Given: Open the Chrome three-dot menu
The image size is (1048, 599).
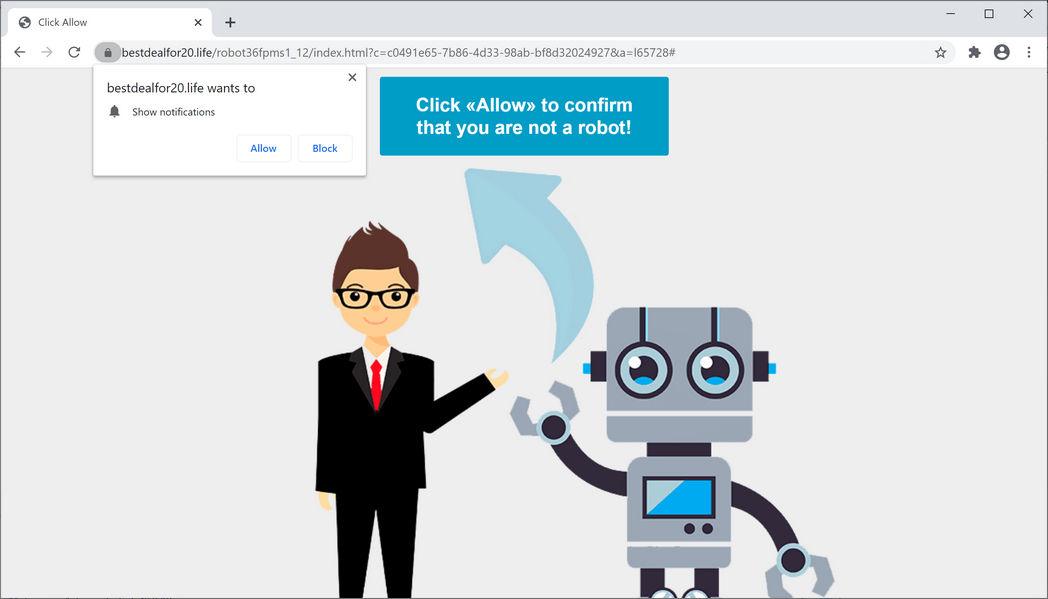Looking at the screenshot, I should pos(1029,51).
